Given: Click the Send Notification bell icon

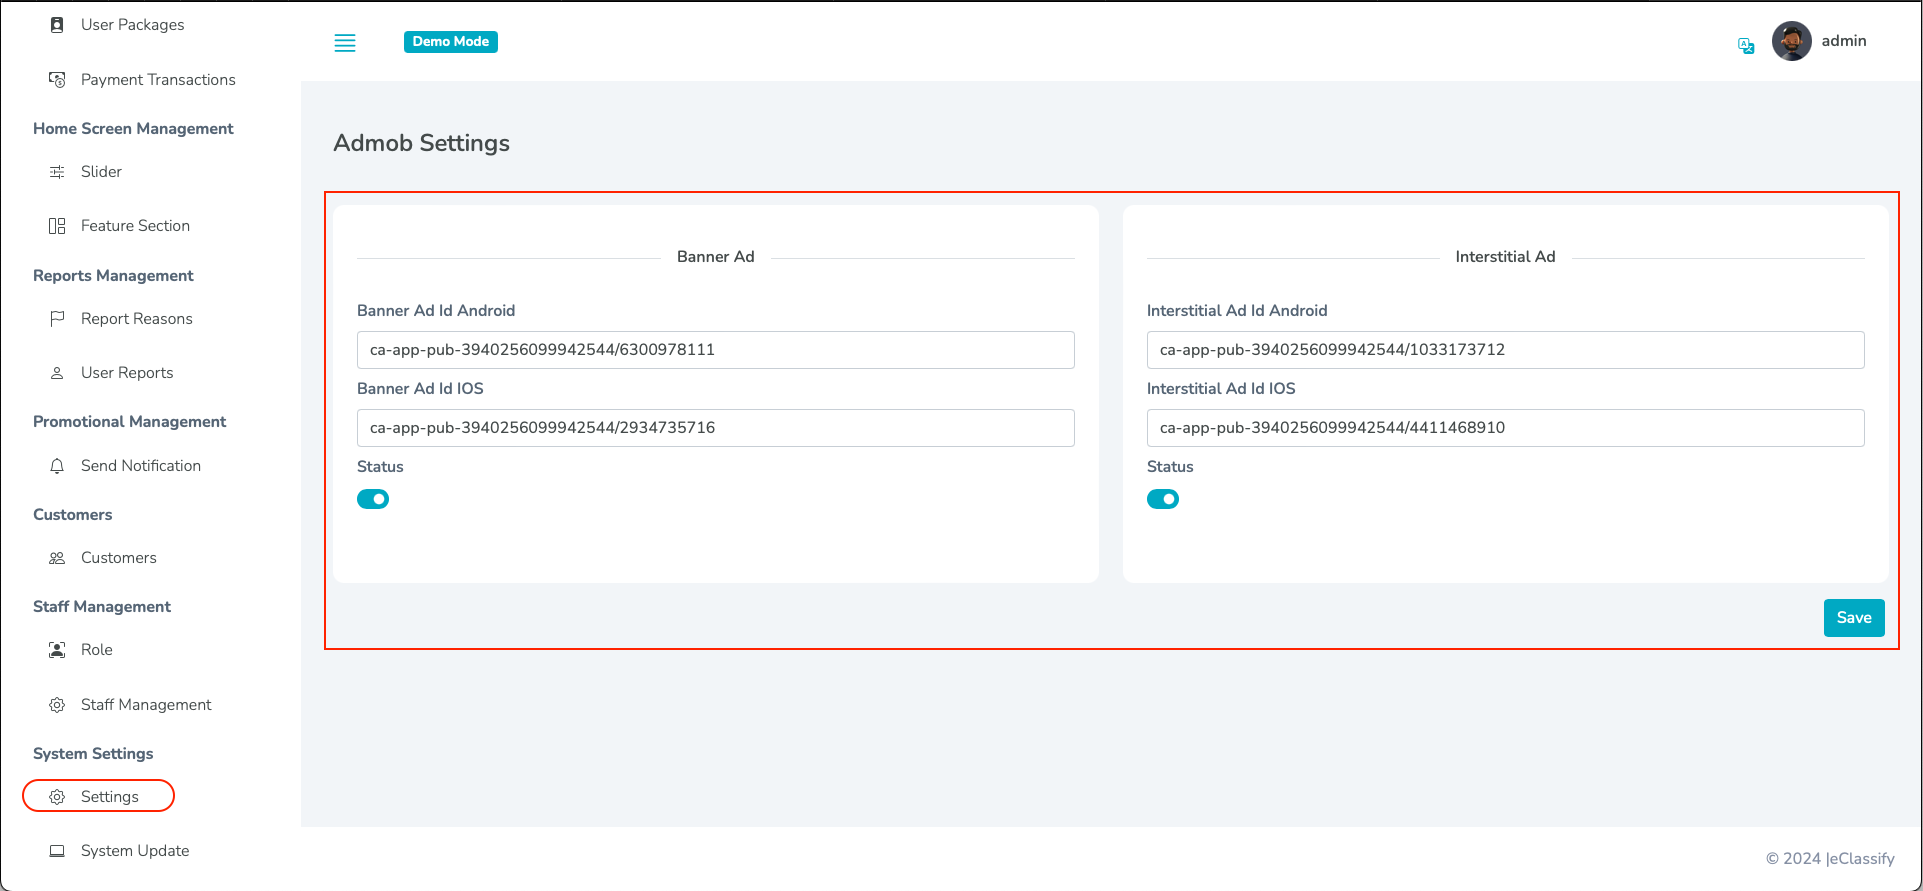Looking at the screenshot, I should tap(57, 466).
